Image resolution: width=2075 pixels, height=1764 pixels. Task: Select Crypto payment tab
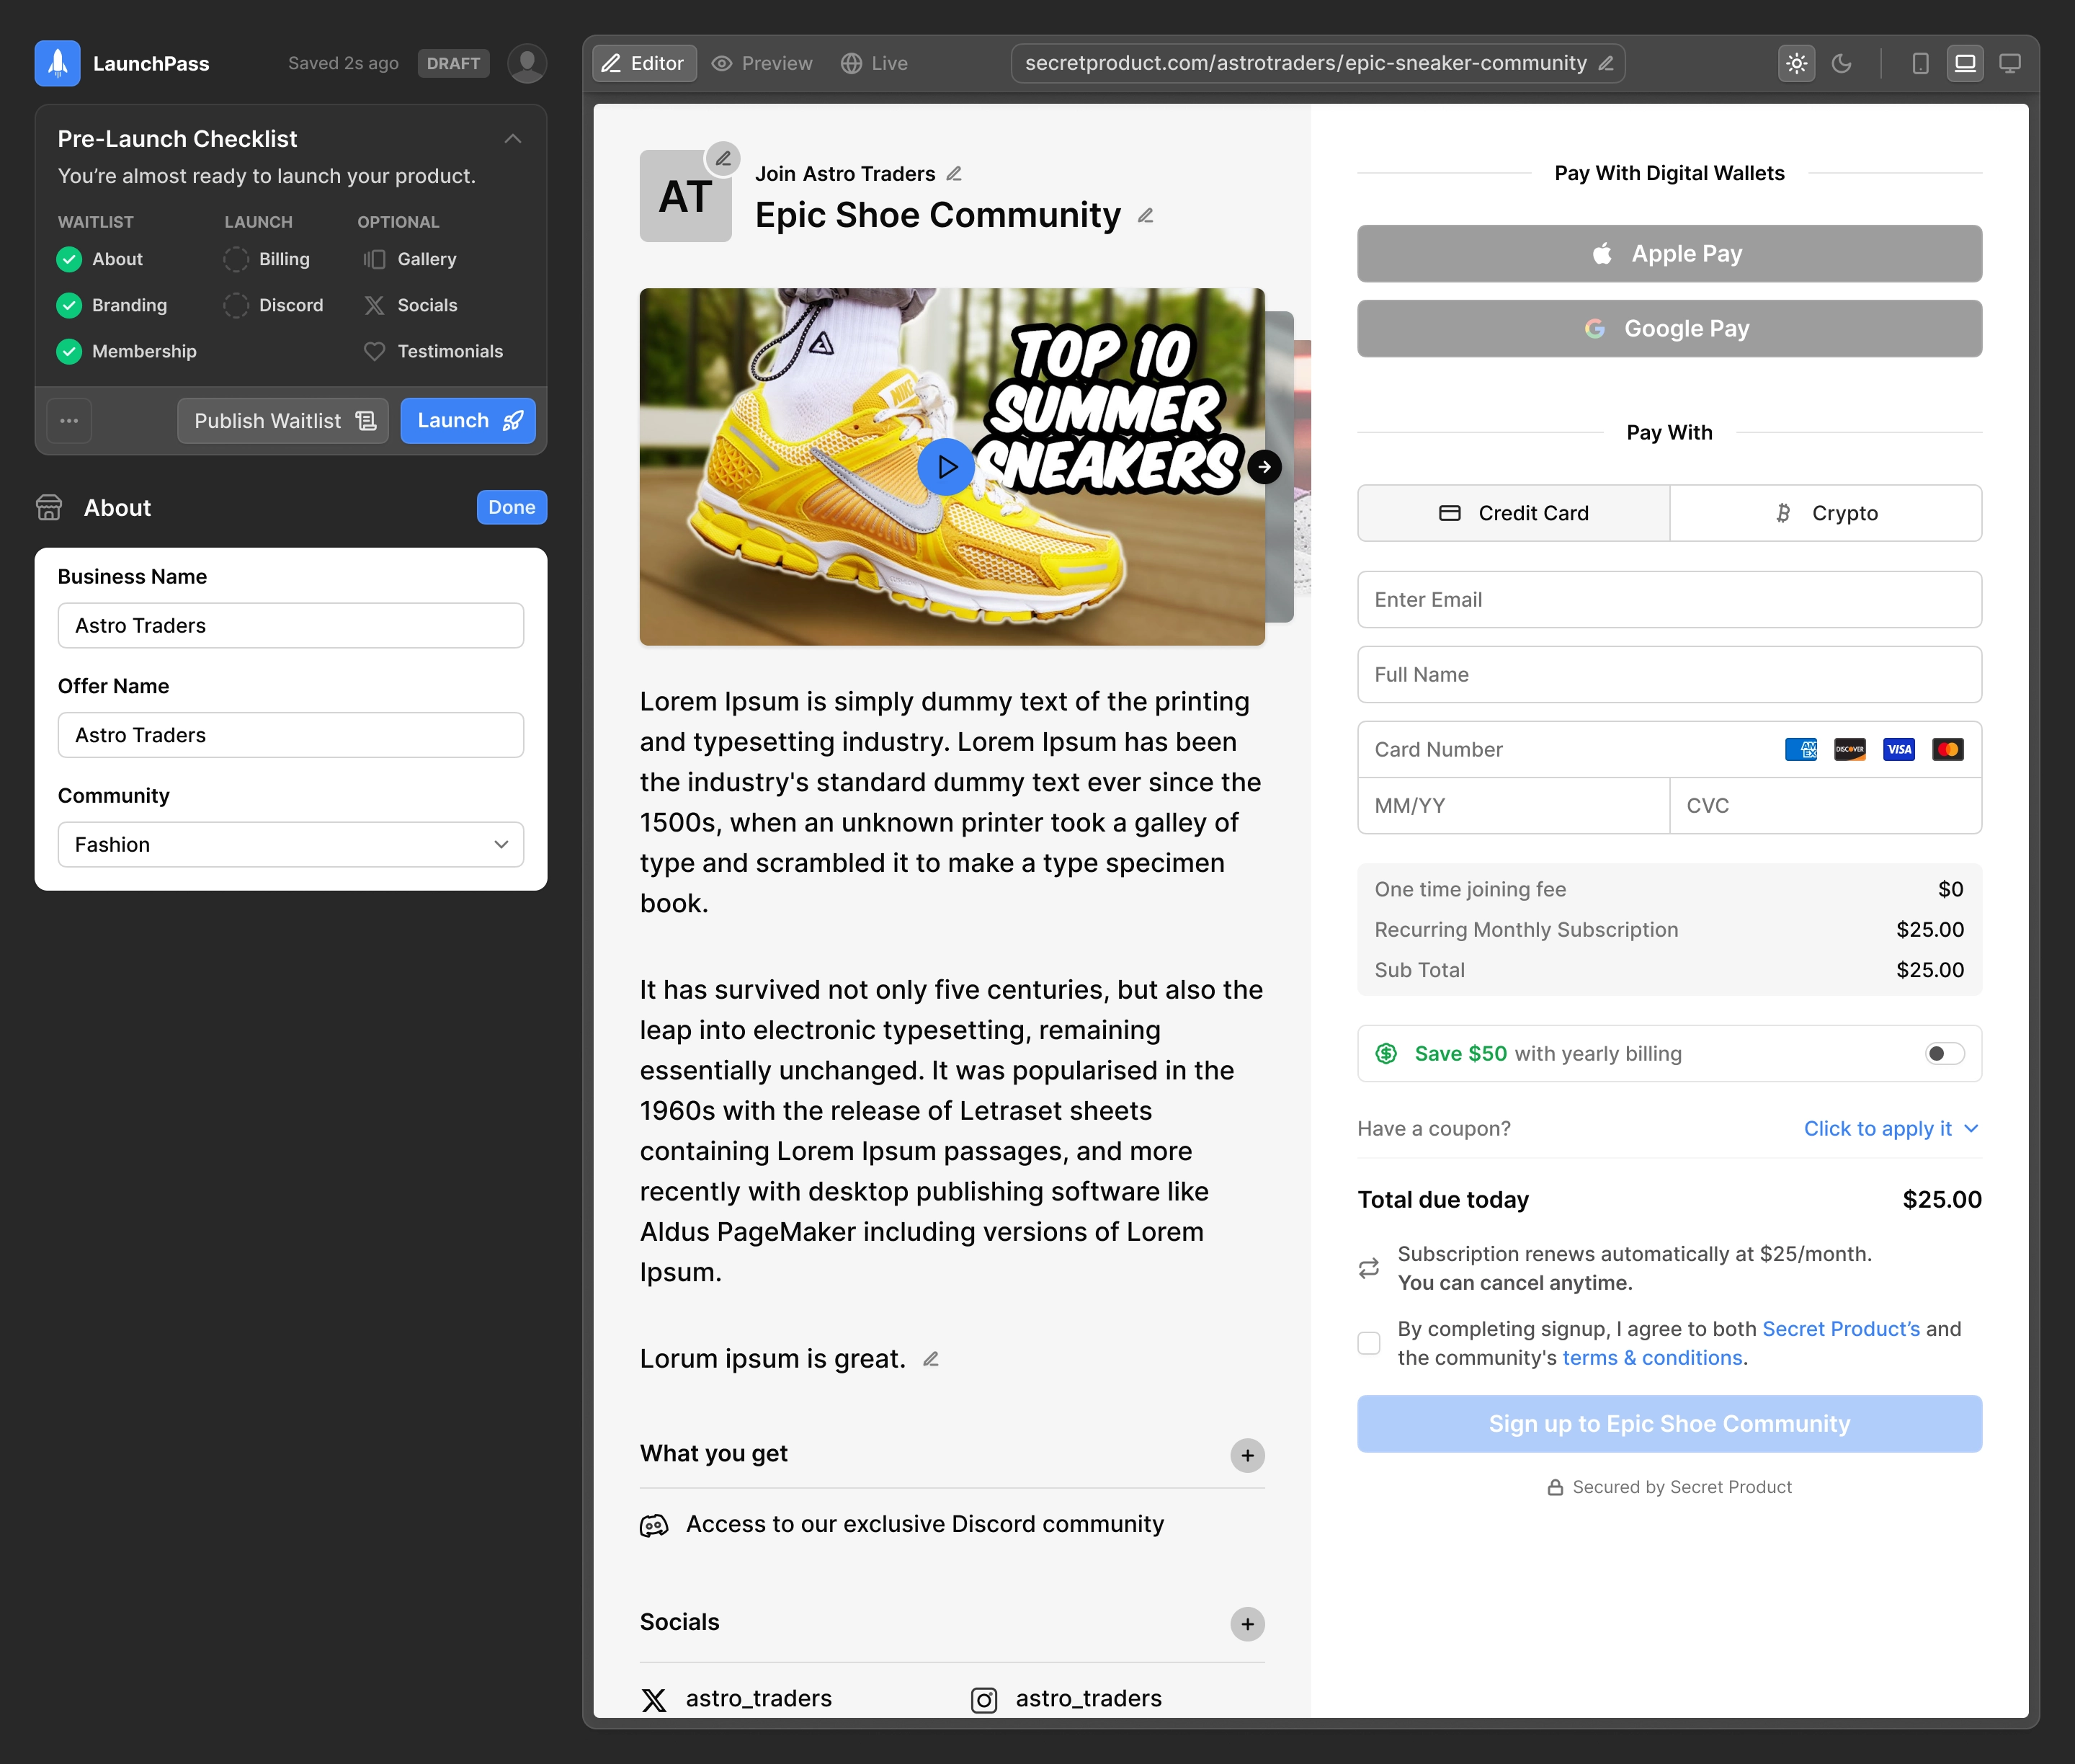1826,513
